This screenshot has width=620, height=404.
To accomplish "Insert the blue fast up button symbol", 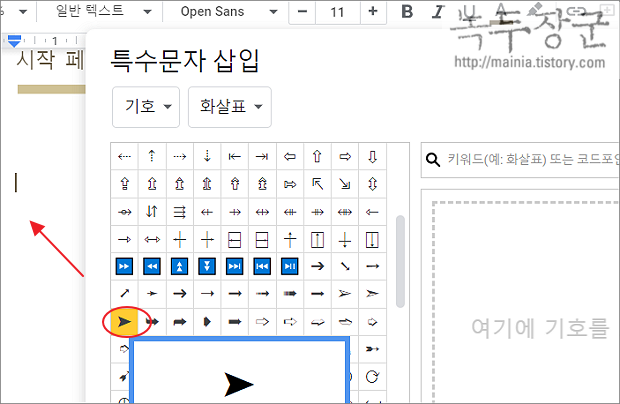I will [x=180, y=266].
